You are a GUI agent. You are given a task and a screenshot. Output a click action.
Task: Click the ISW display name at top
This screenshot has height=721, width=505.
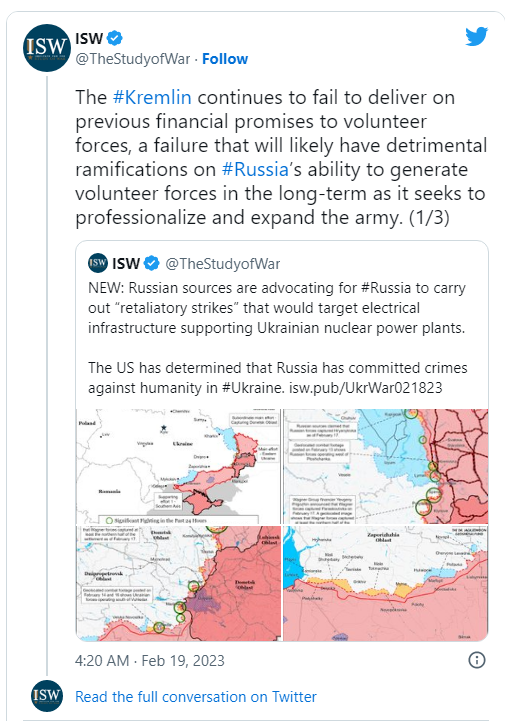pyautogui.click(x=89, y=38)
